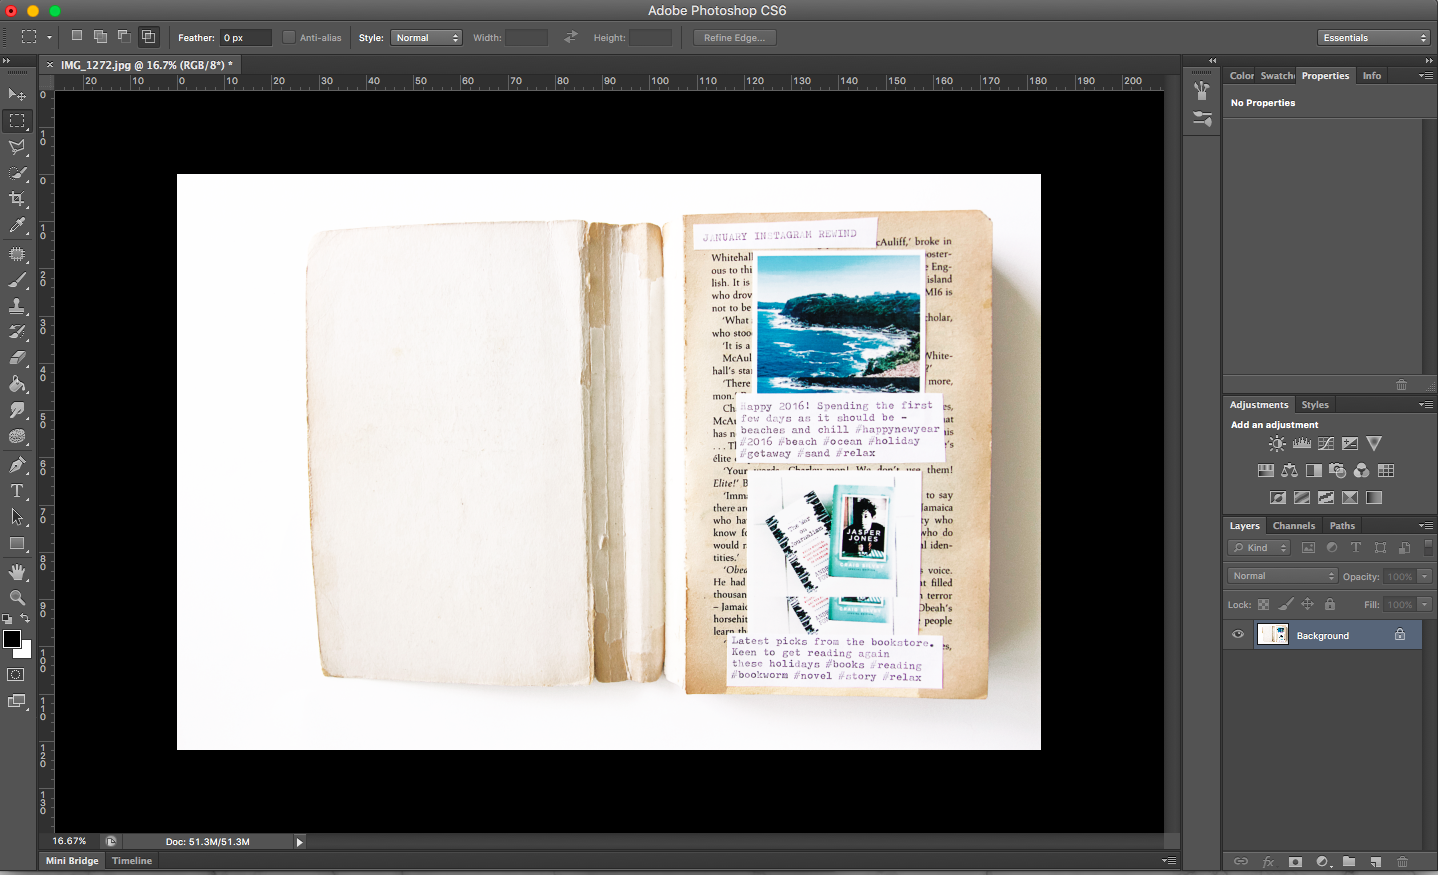Switch to the Paths tab
Viewport: 1438px width, 875px height.
(x=1342, y=526)
